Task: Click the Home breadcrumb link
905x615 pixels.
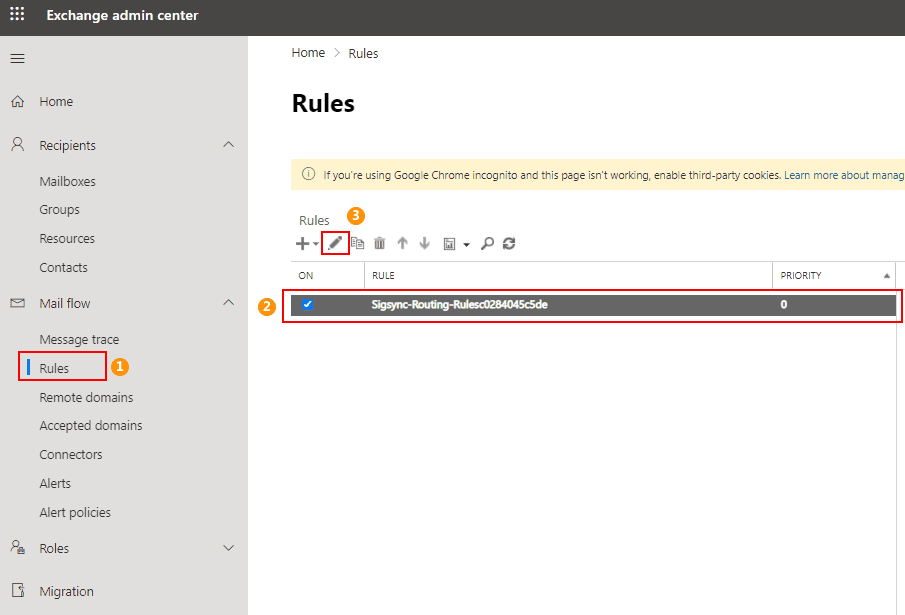Action: click(308, 53)
